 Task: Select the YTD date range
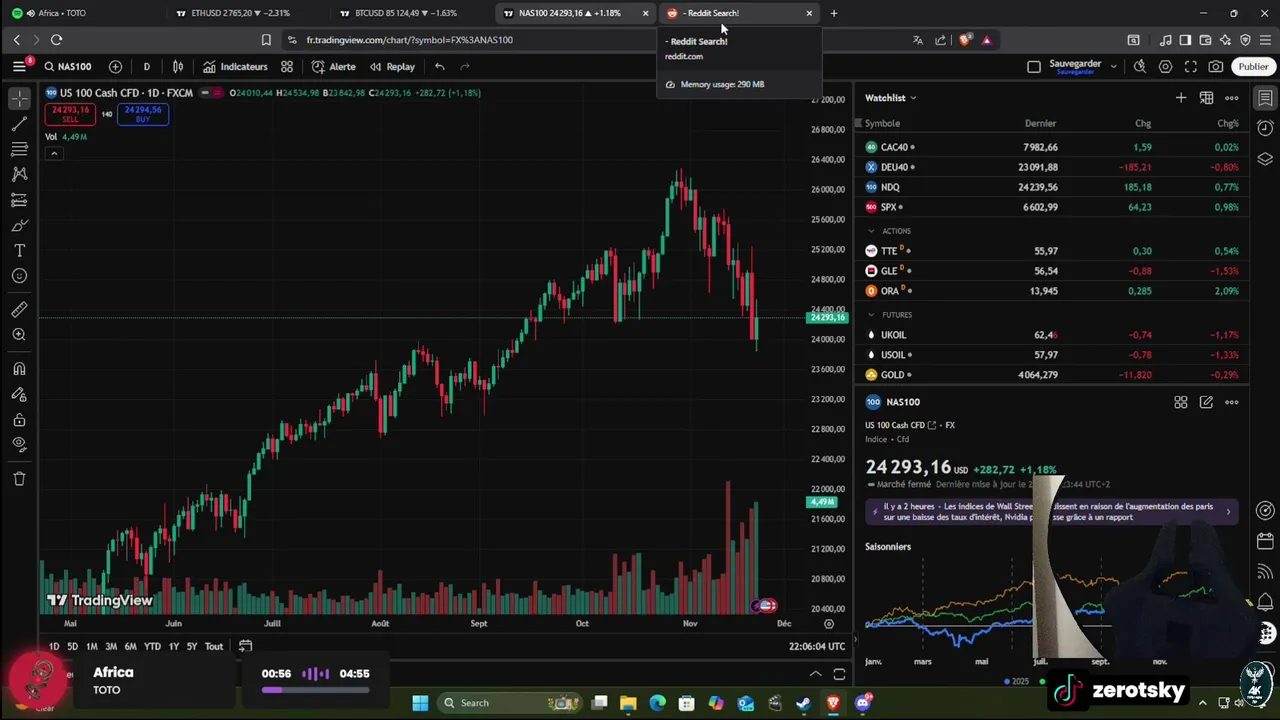point(152,647)
